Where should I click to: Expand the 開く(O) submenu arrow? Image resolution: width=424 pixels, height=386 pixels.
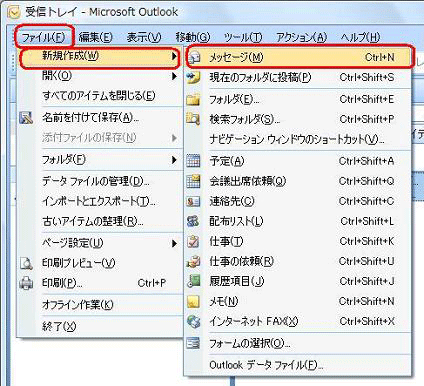tap(174, 76)
